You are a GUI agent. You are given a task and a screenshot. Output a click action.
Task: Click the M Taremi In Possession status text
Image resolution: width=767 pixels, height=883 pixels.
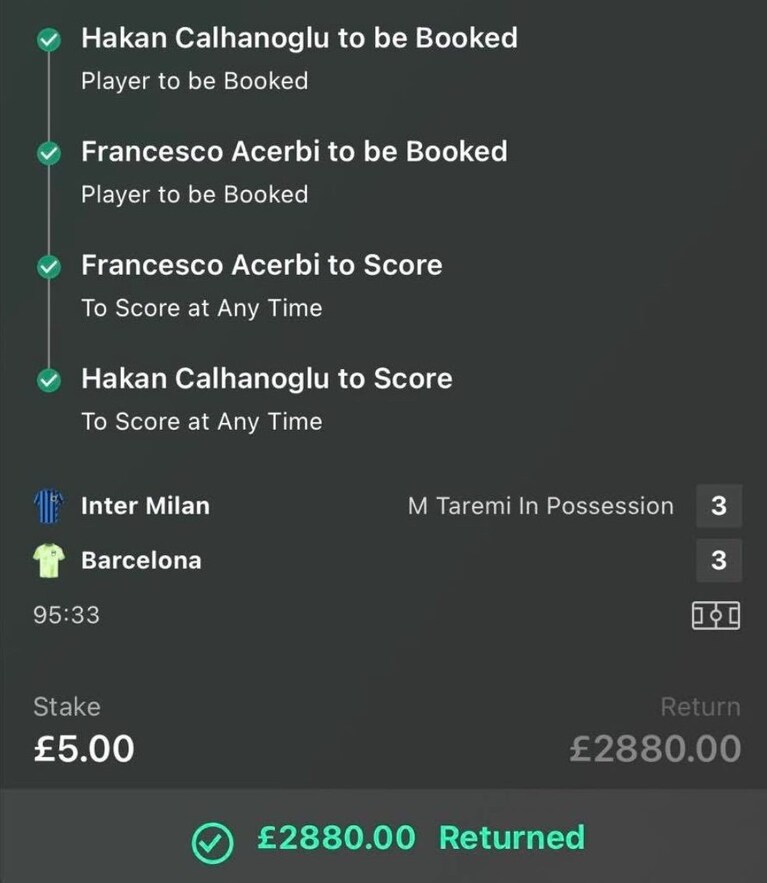(x=541, y=506)
